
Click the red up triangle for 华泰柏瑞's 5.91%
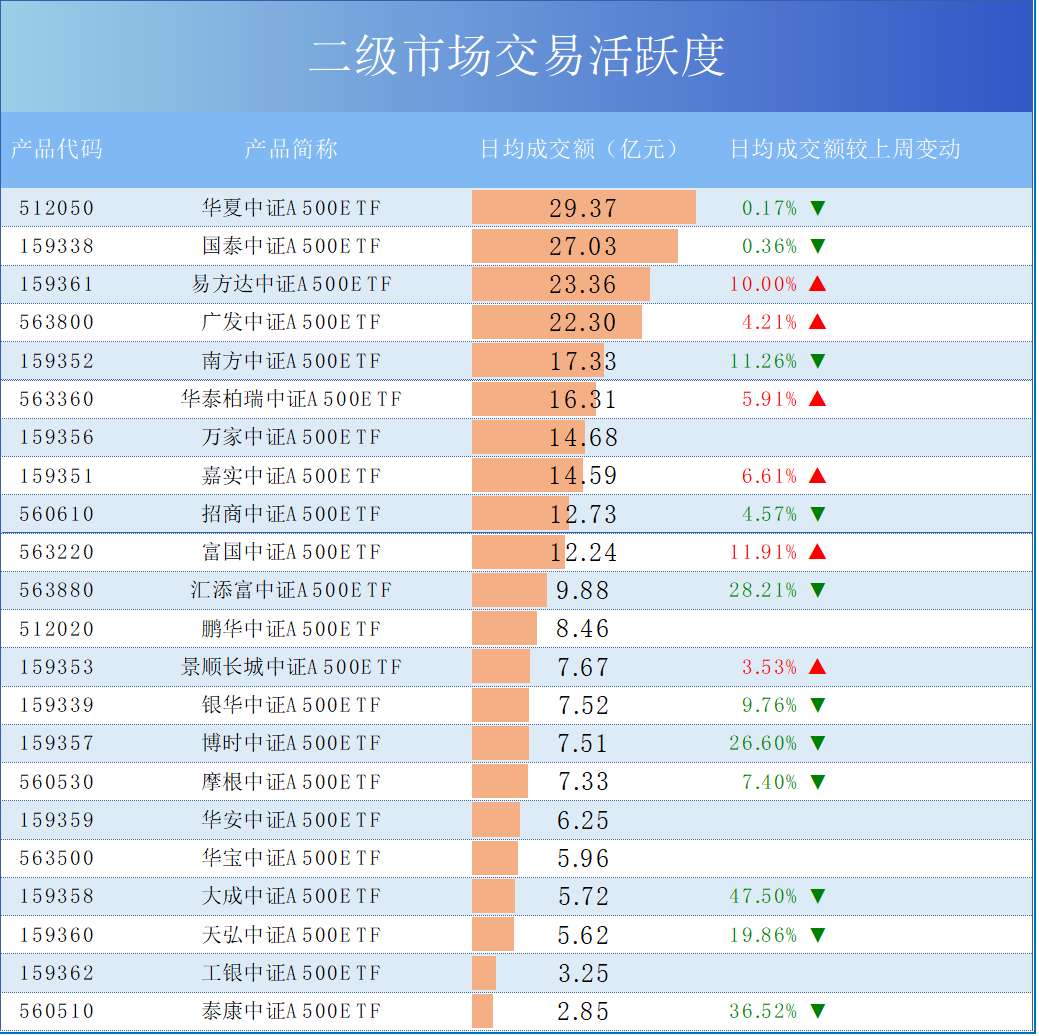[x=816, y=398]
